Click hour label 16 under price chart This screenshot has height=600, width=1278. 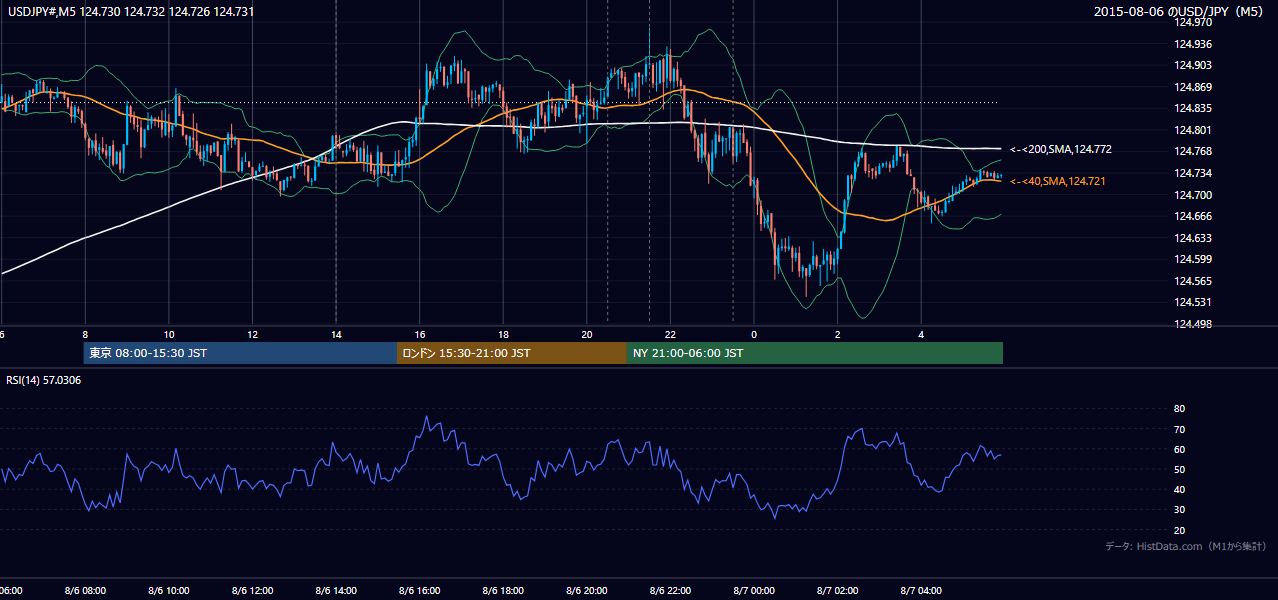(x=420, y=334)
